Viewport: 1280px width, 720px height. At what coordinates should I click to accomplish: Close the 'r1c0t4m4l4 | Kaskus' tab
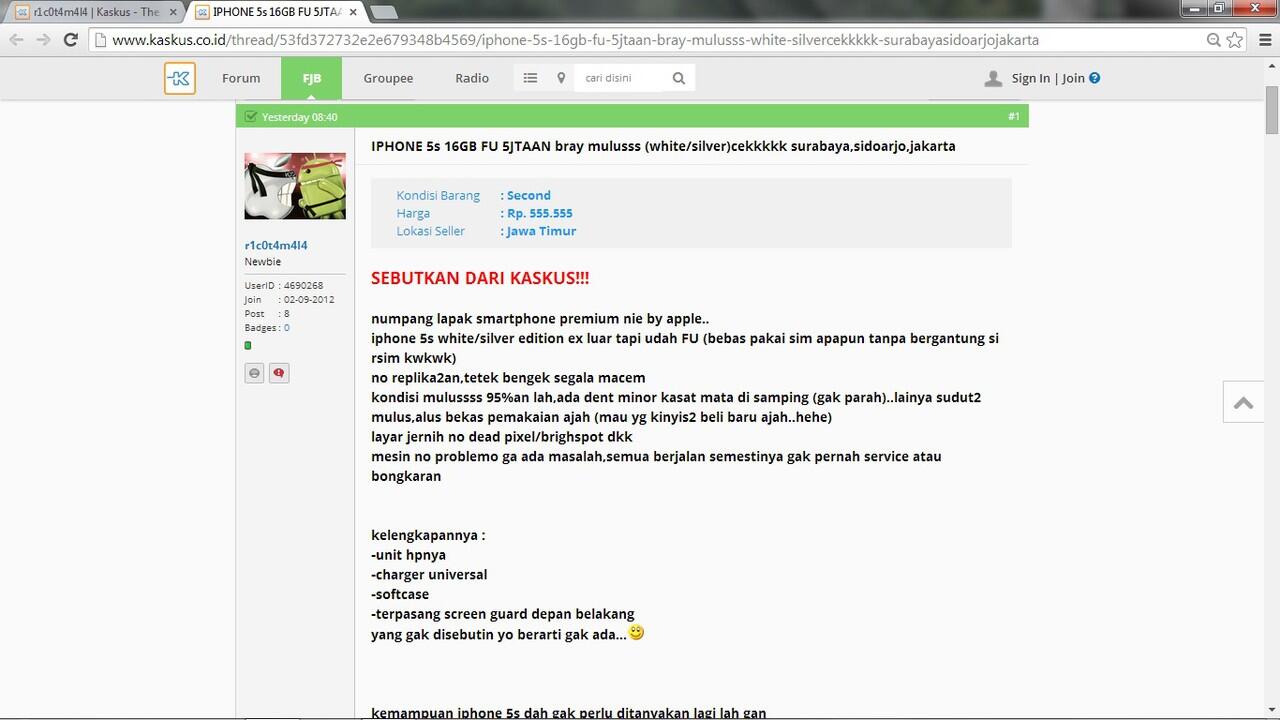coord(173,12)
